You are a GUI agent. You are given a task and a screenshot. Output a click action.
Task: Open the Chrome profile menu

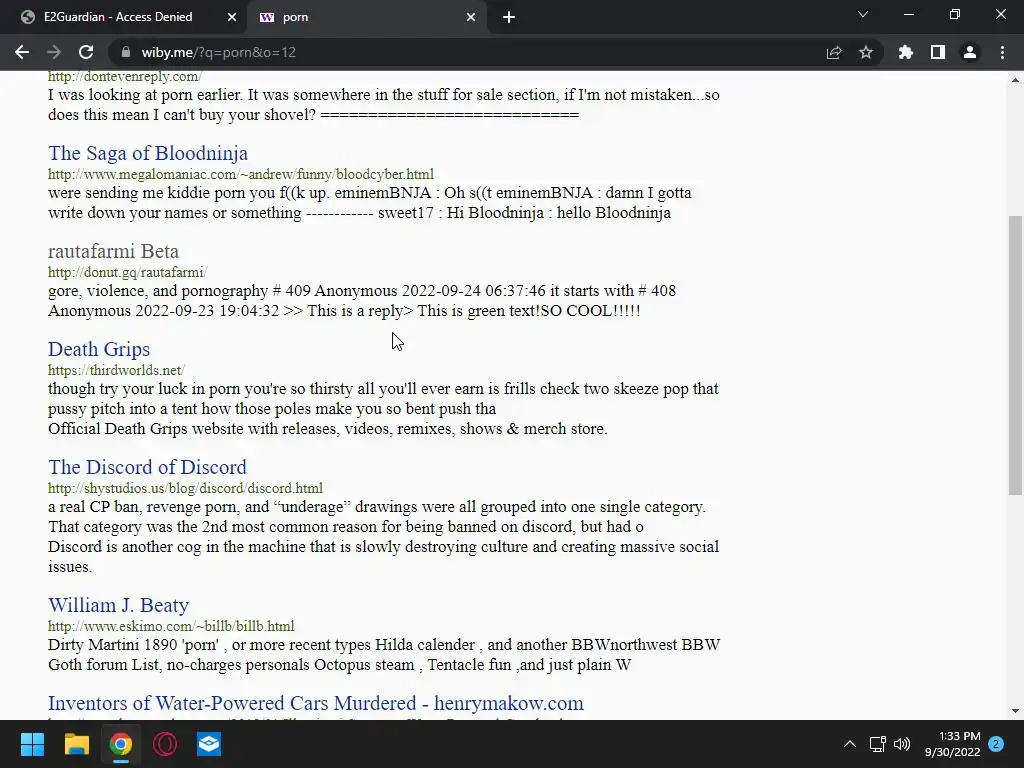point(970,52)
